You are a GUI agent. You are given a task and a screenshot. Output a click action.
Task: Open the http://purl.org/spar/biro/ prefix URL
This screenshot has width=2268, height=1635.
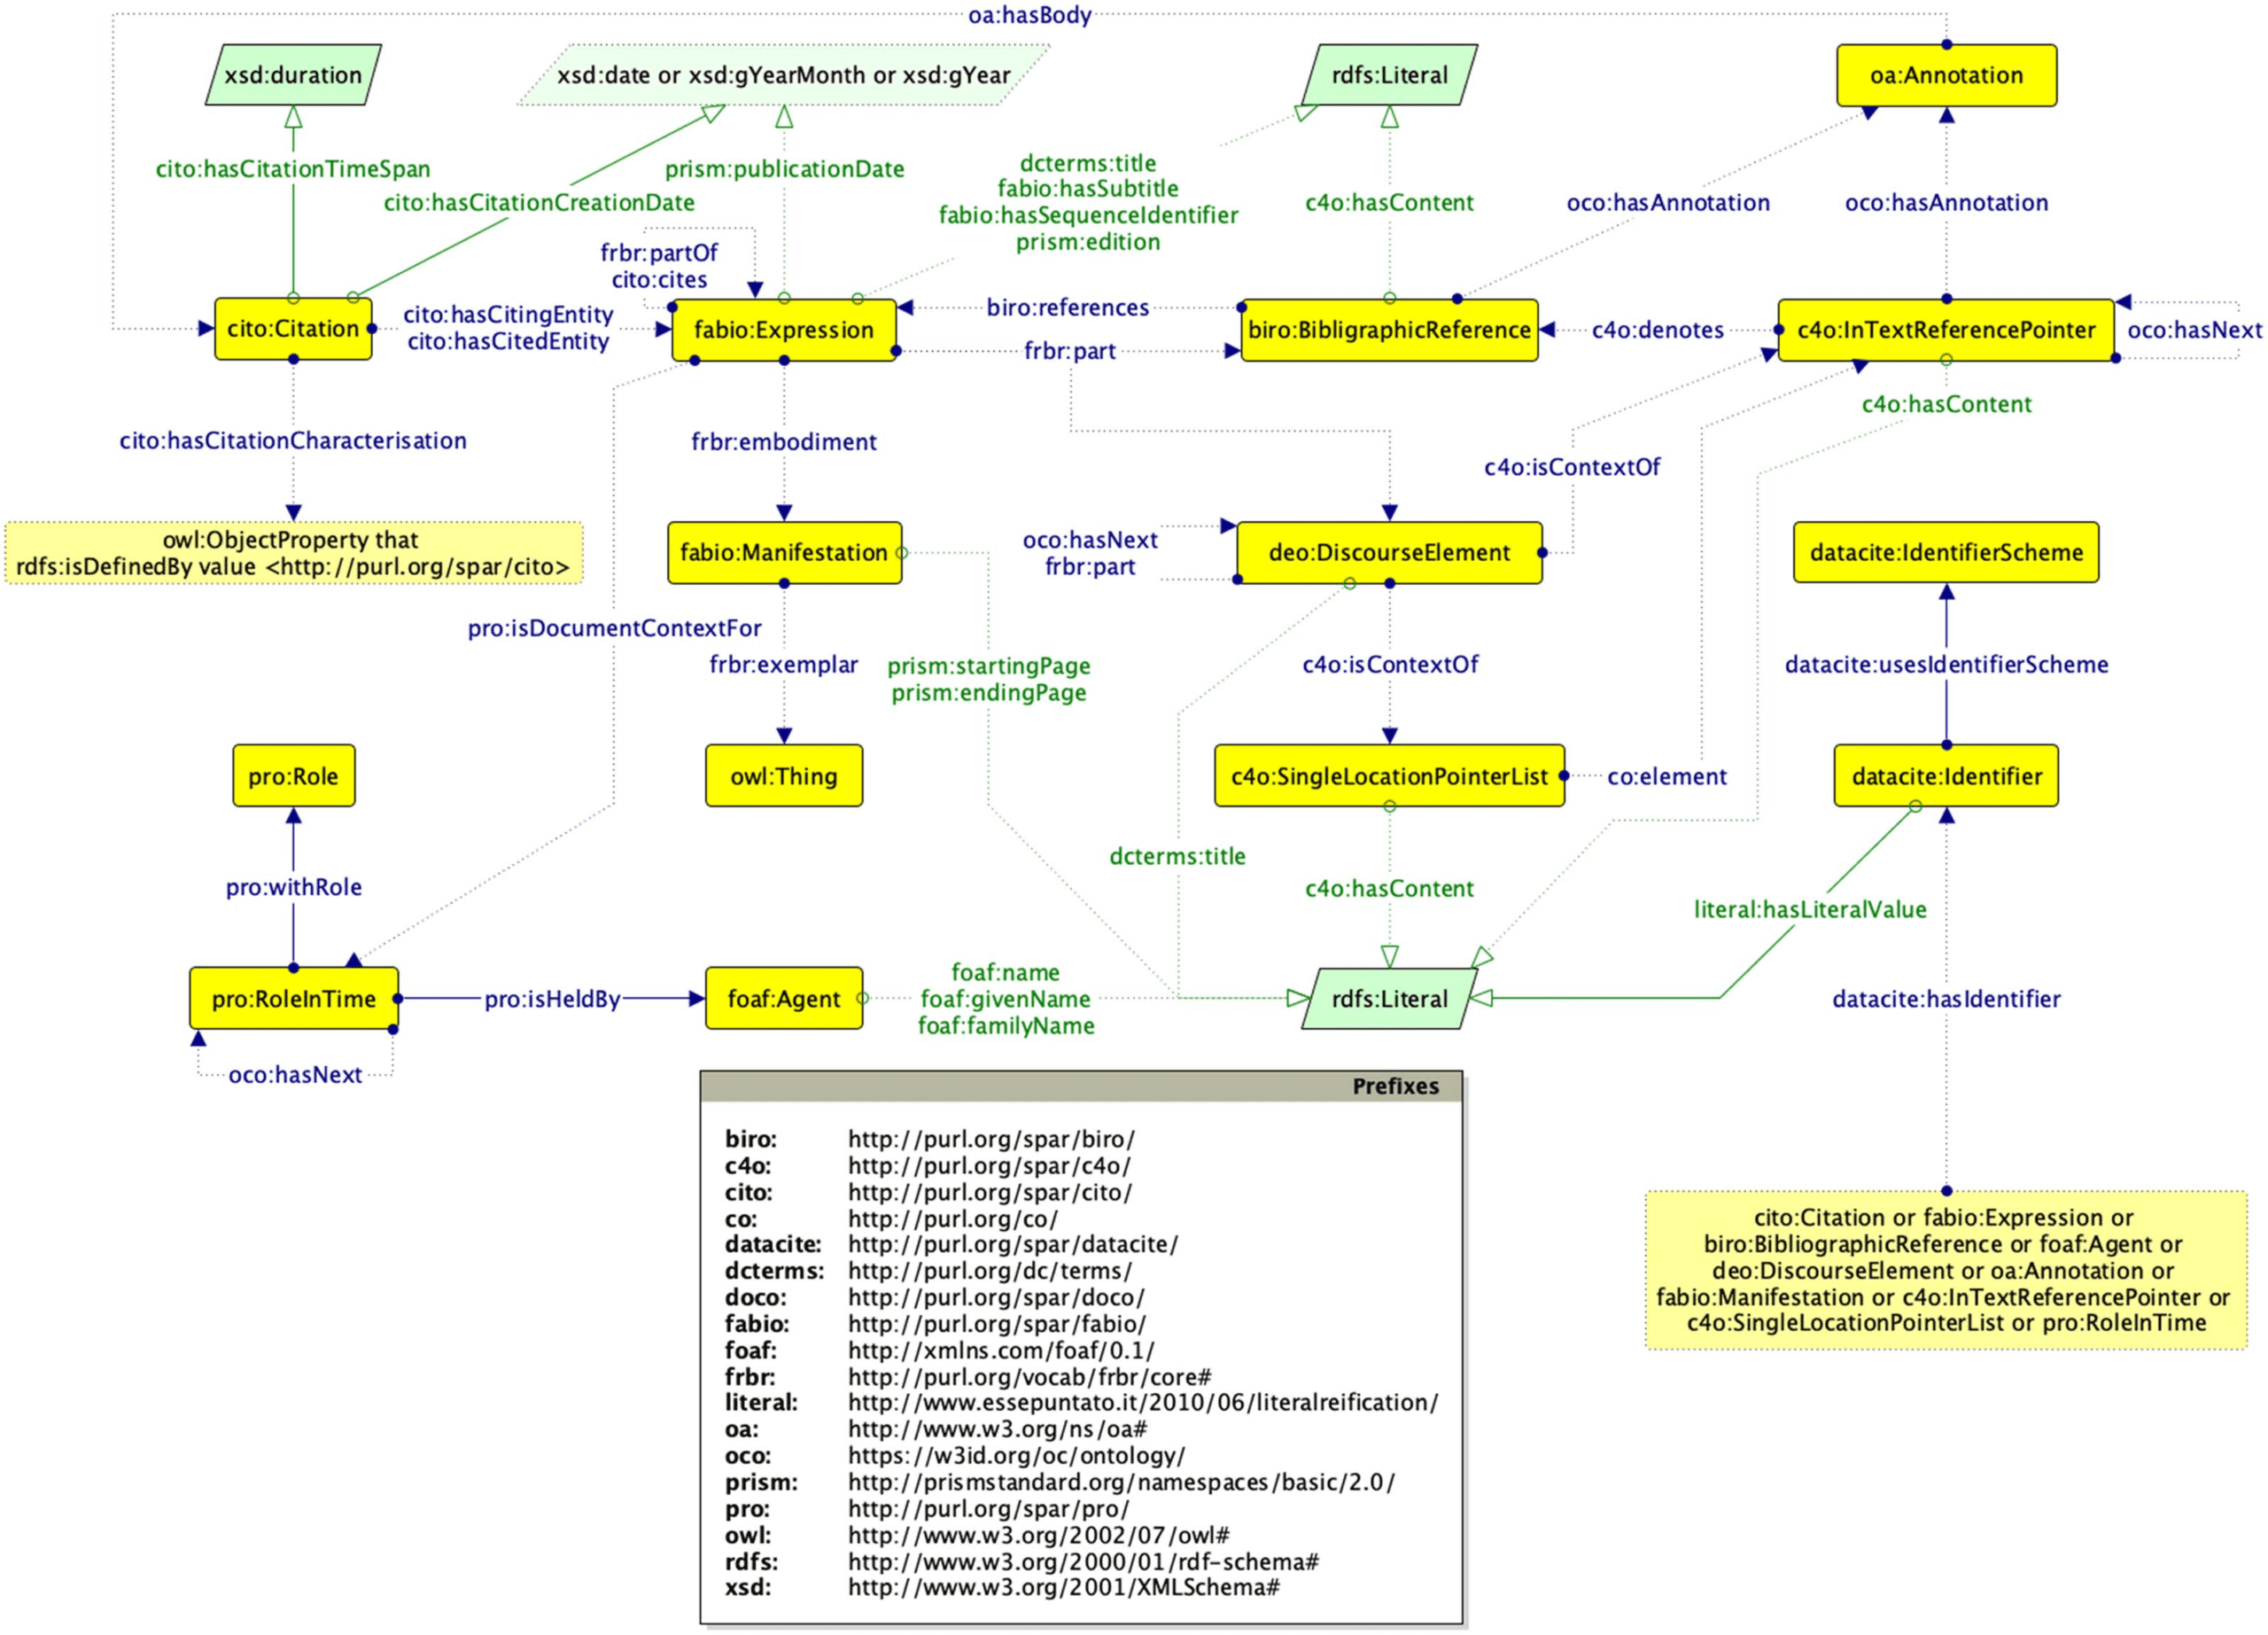point(991,1139)
